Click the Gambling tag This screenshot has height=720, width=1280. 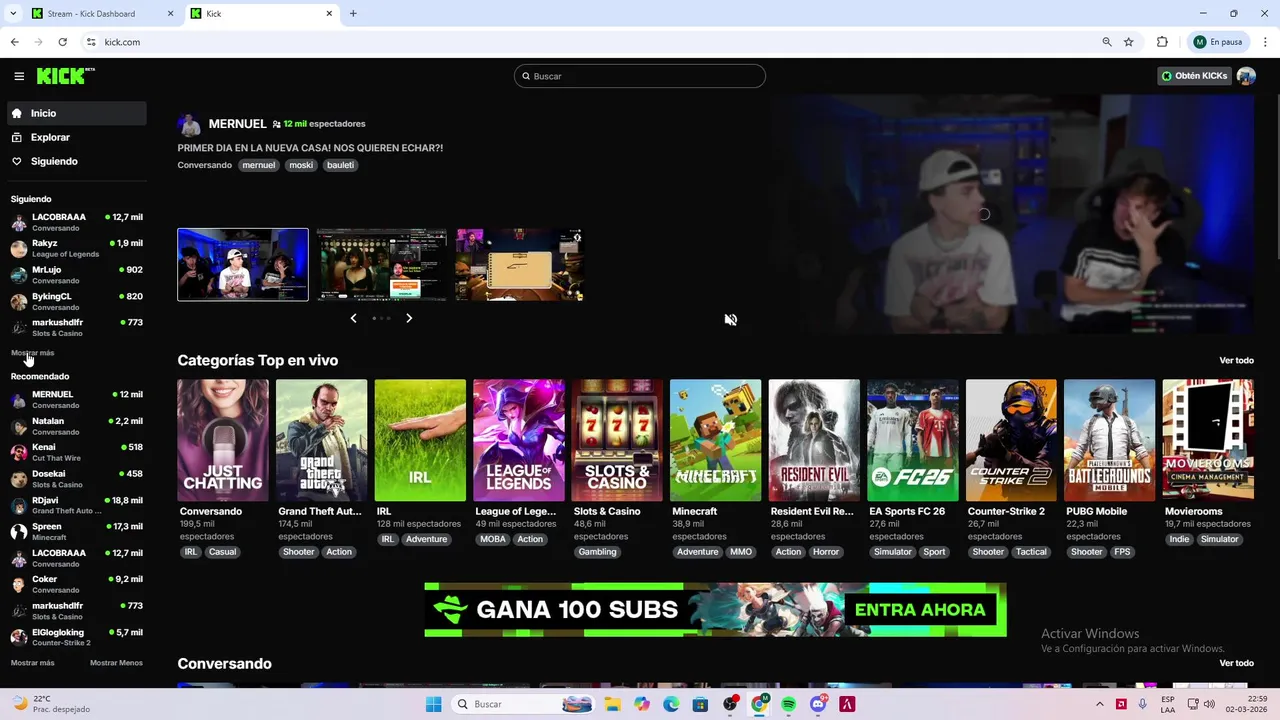[x=597, y=552]
